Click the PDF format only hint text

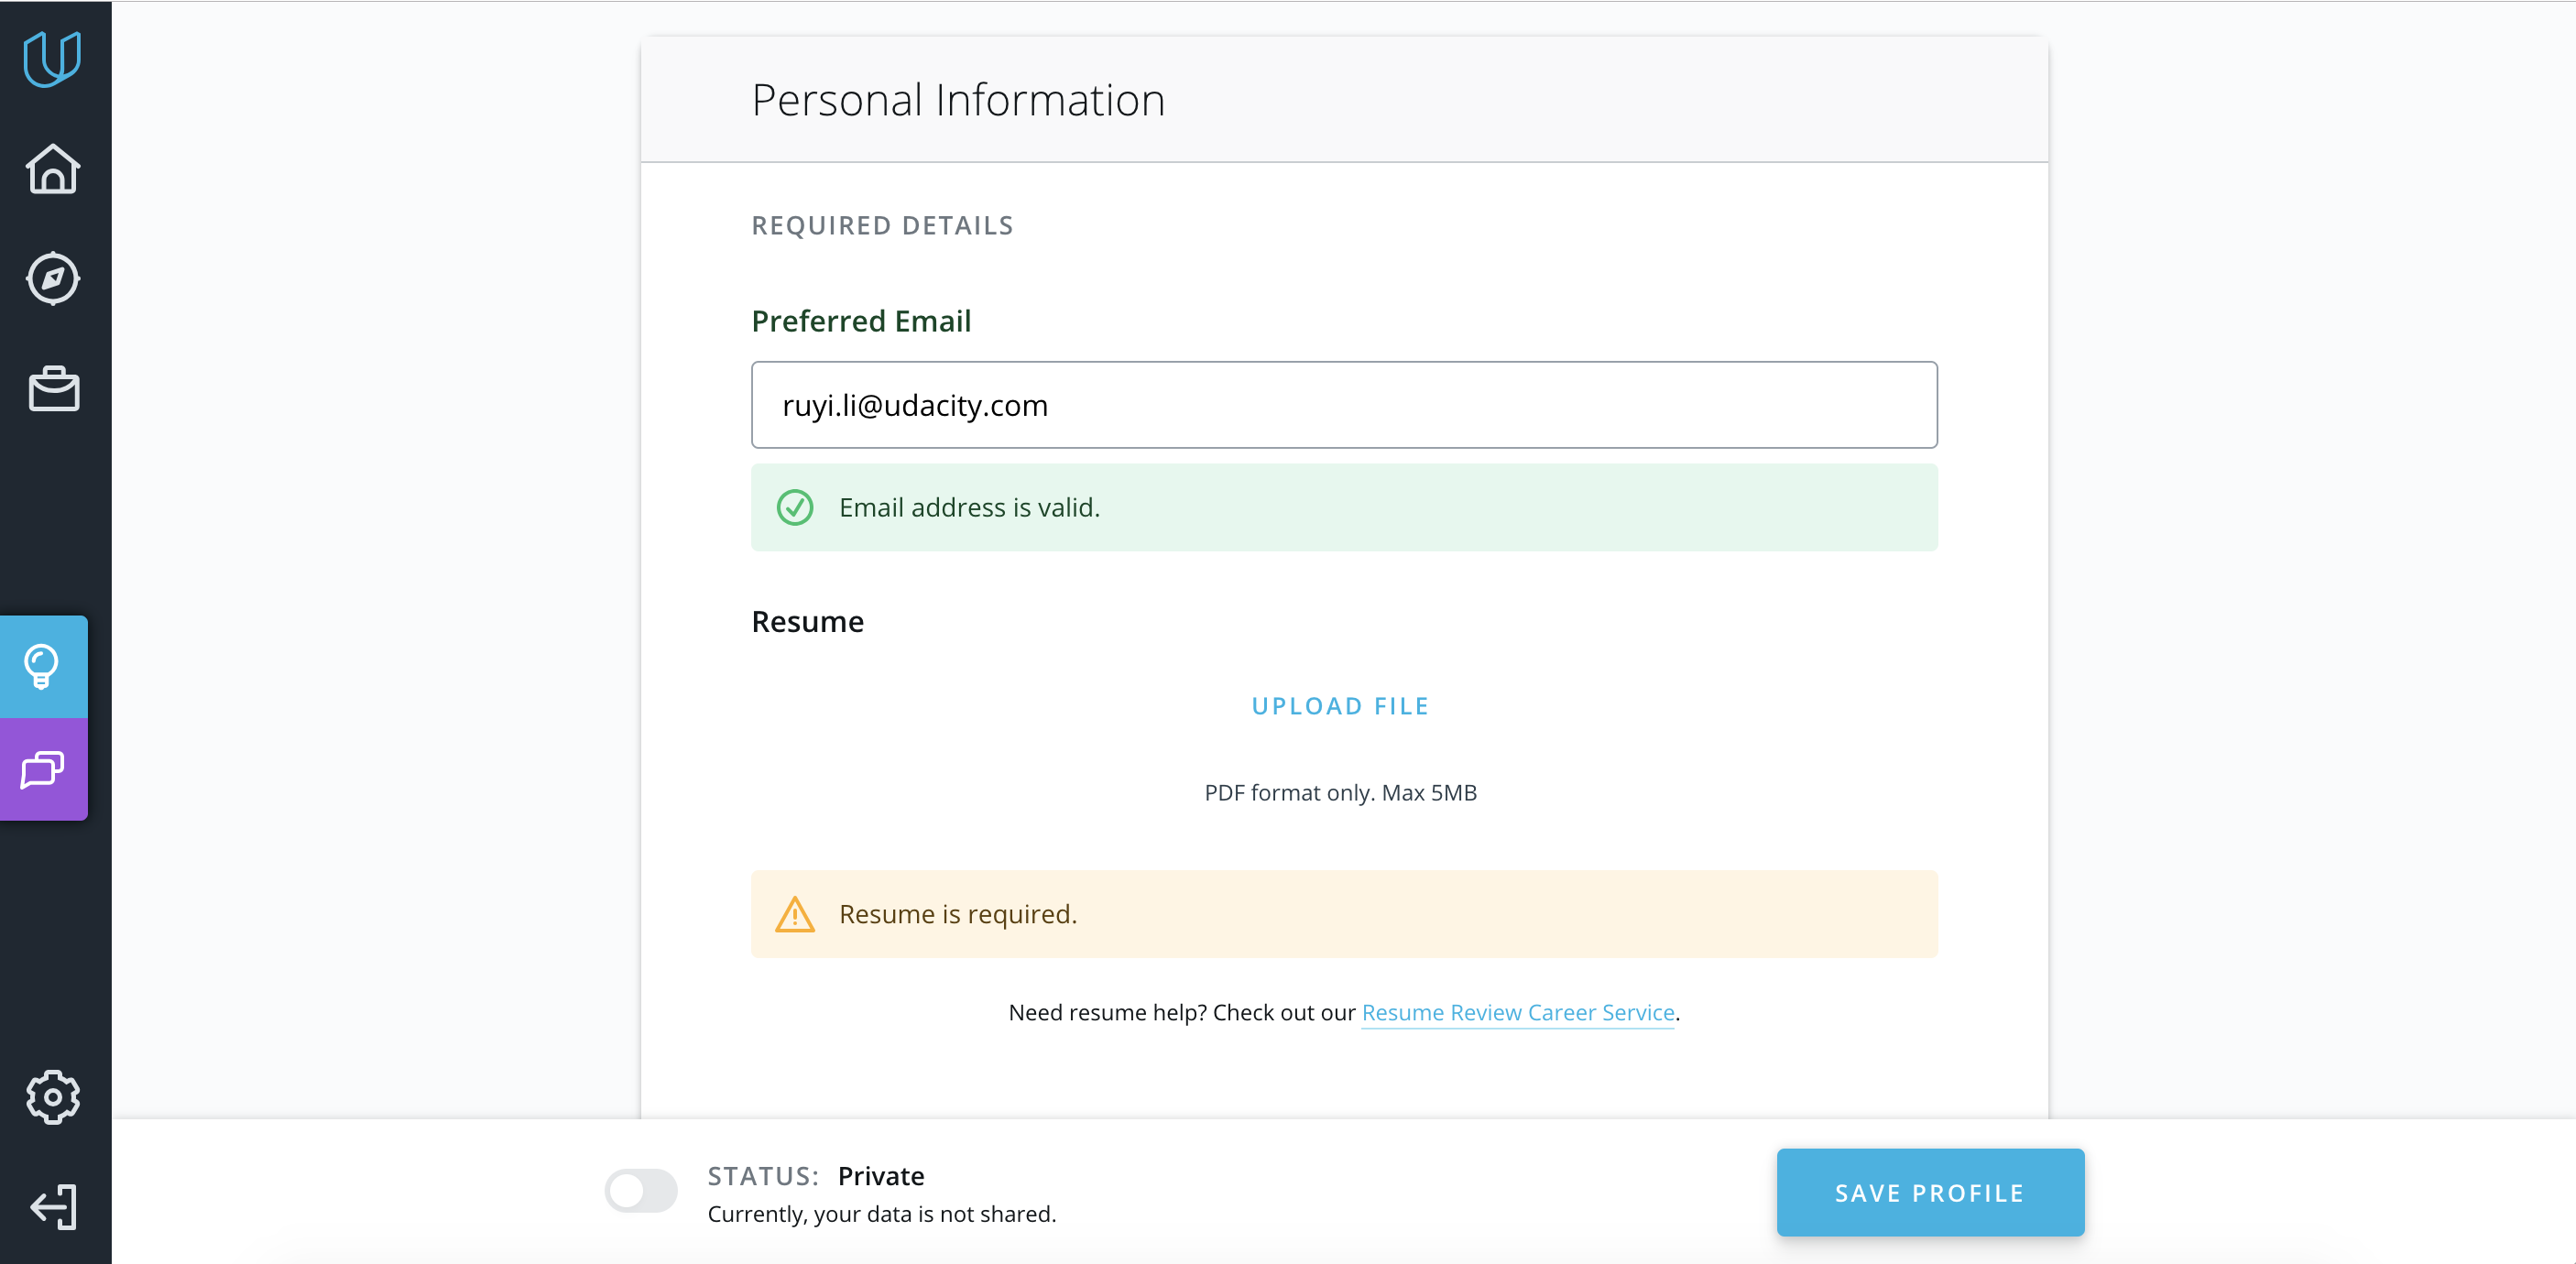tap(1340, 793)
